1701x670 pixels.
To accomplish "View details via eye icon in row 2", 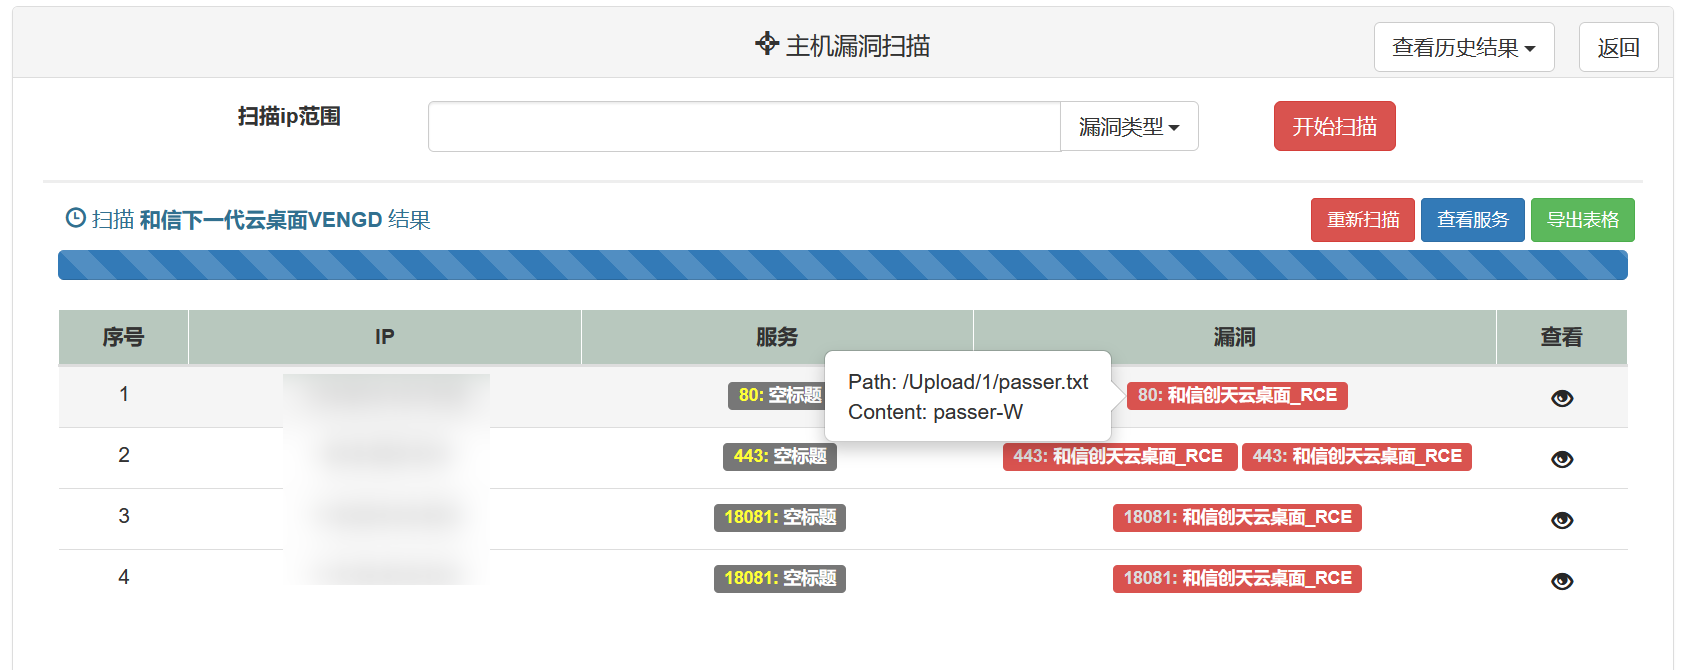I will point(1562,459).
